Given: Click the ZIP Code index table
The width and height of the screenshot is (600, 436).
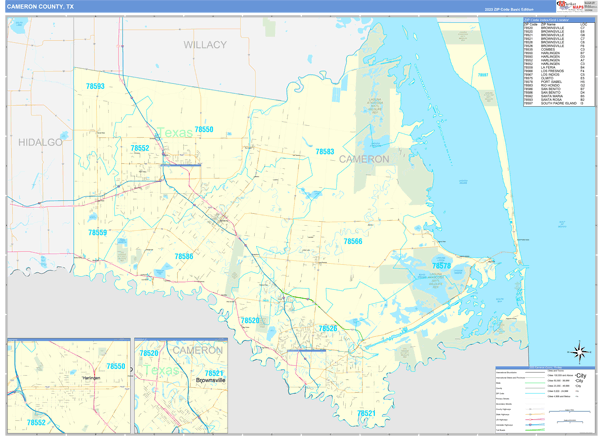Looking at the screenshot, I should 559,62.
